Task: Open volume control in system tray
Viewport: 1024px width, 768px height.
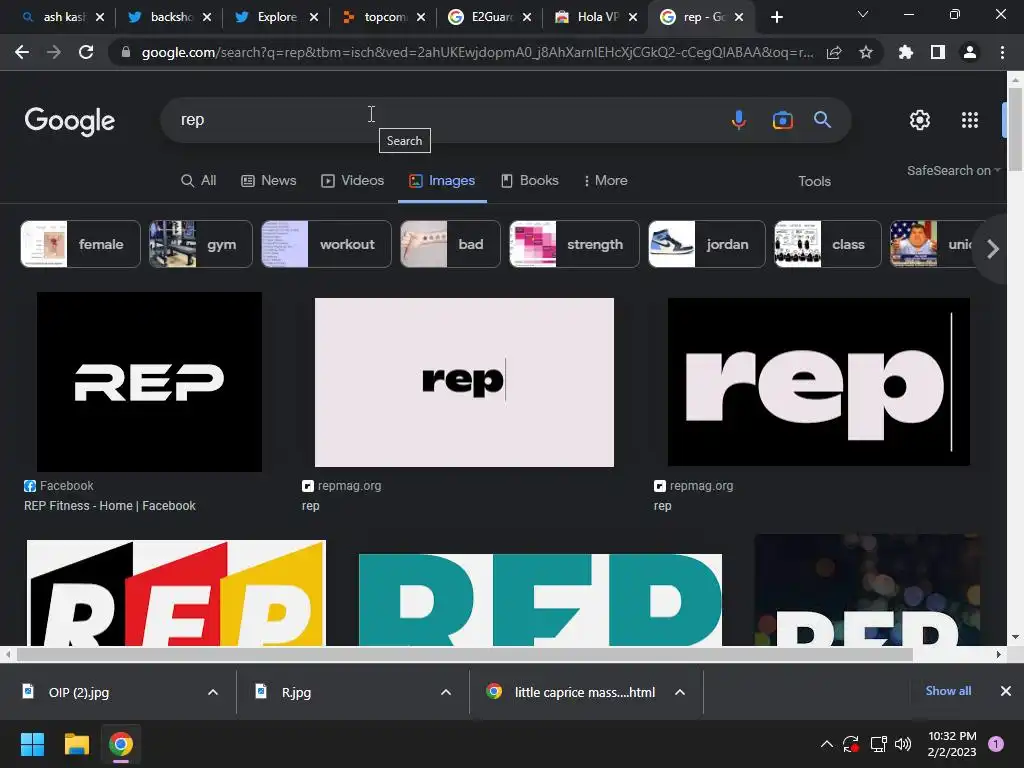Action: coord(903,744)
